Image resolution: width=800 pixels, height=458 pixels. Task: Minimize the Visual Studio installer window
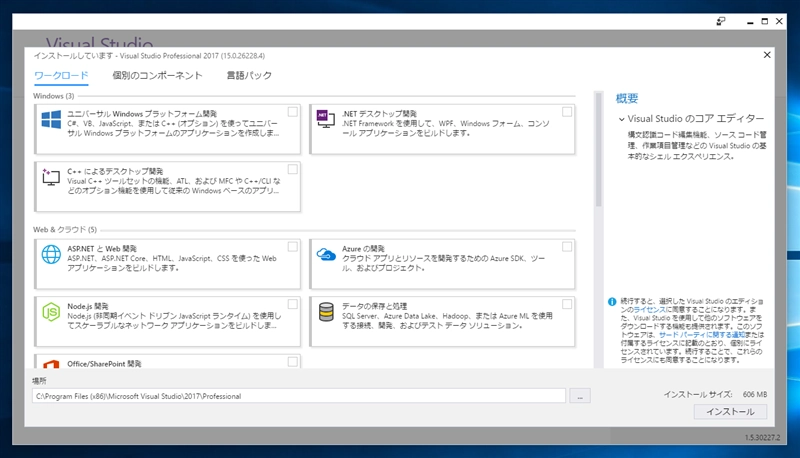(750, 21)
